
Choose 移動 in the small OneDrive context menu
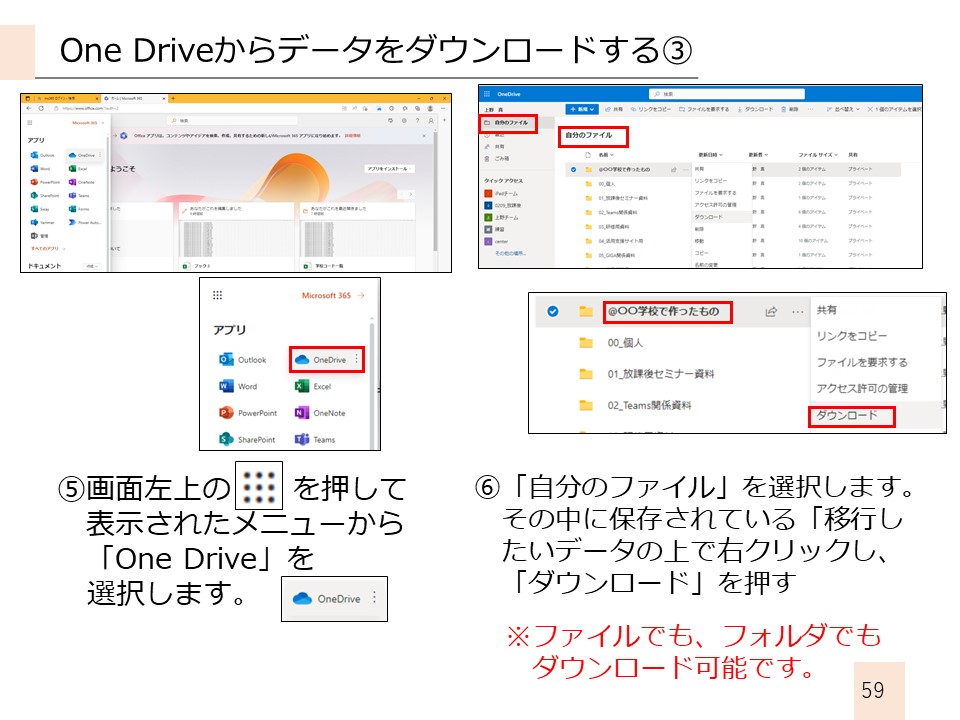pos(699,241)
